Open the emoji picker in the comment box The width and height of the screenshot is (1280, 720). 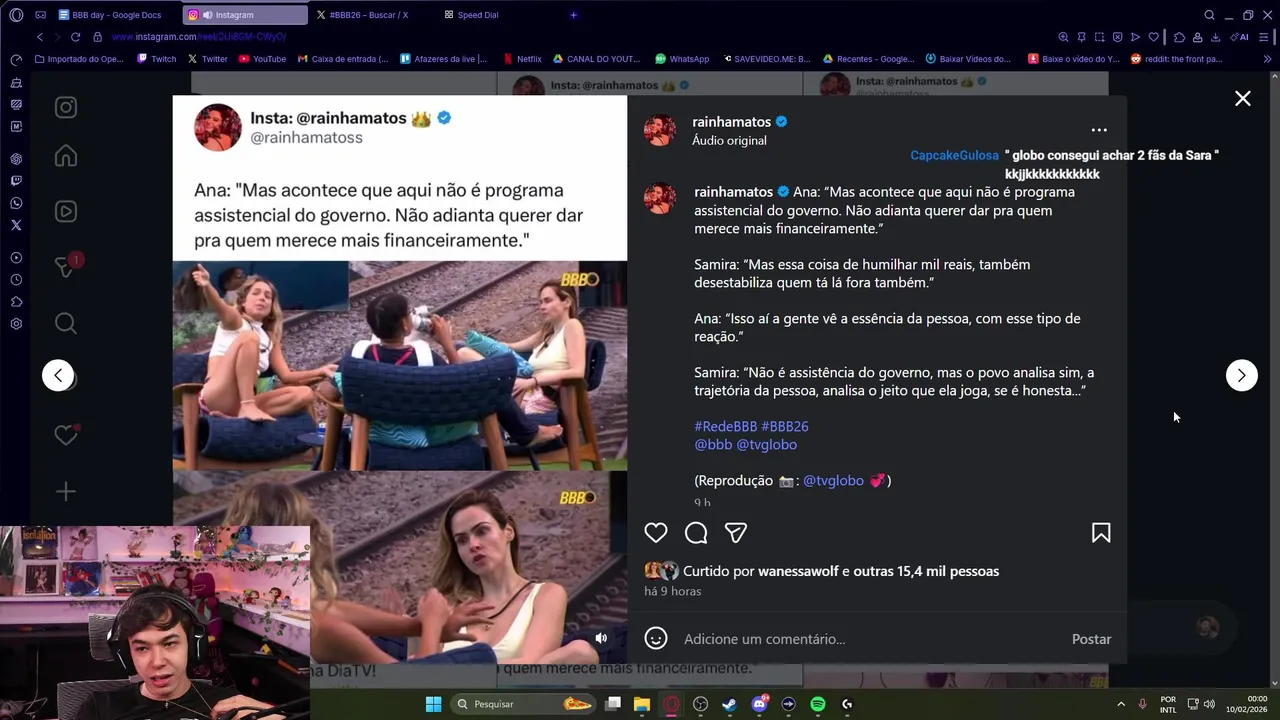click(656, 638)
